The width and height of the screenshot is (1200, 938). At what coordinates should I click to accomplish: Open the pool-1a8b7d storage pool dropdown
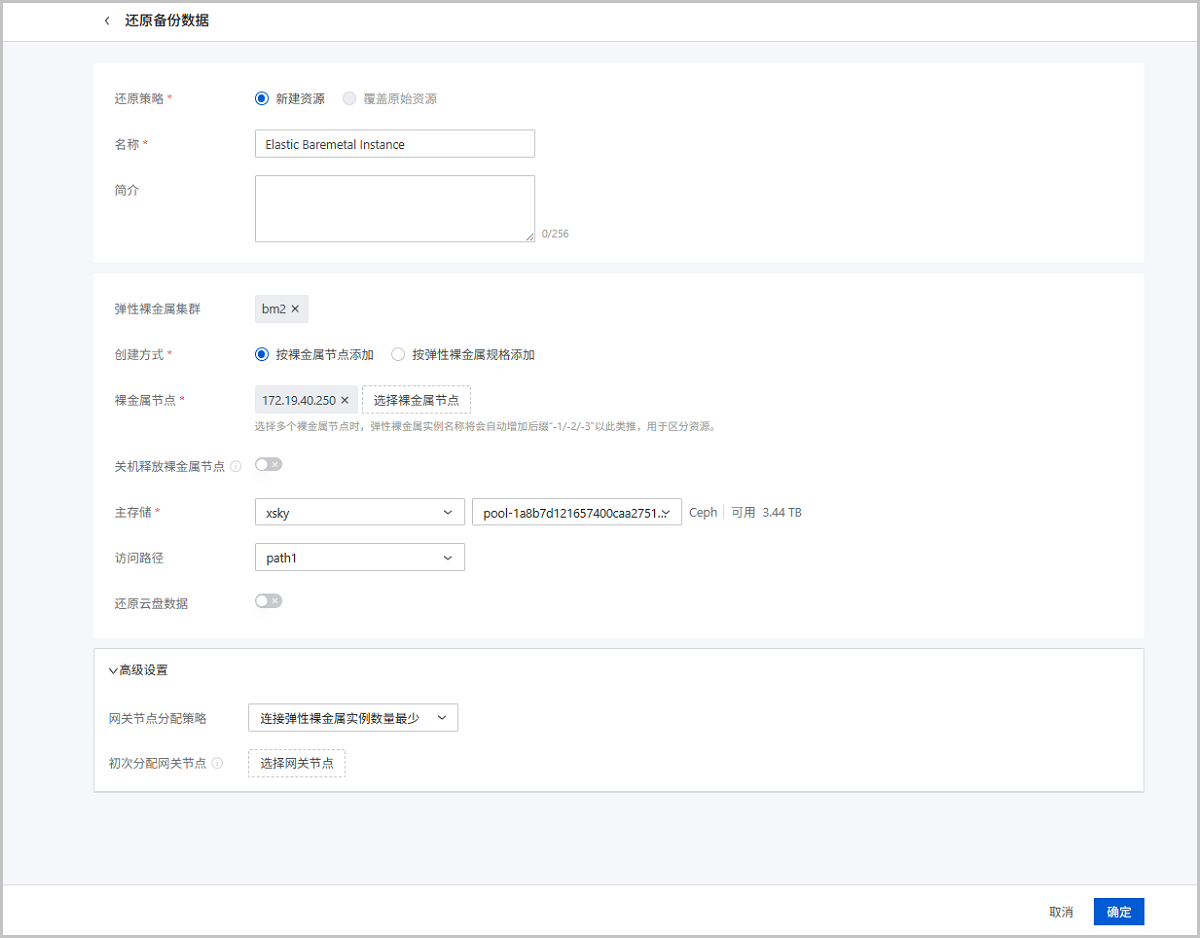pyautogui.click(x=576, y=512)
